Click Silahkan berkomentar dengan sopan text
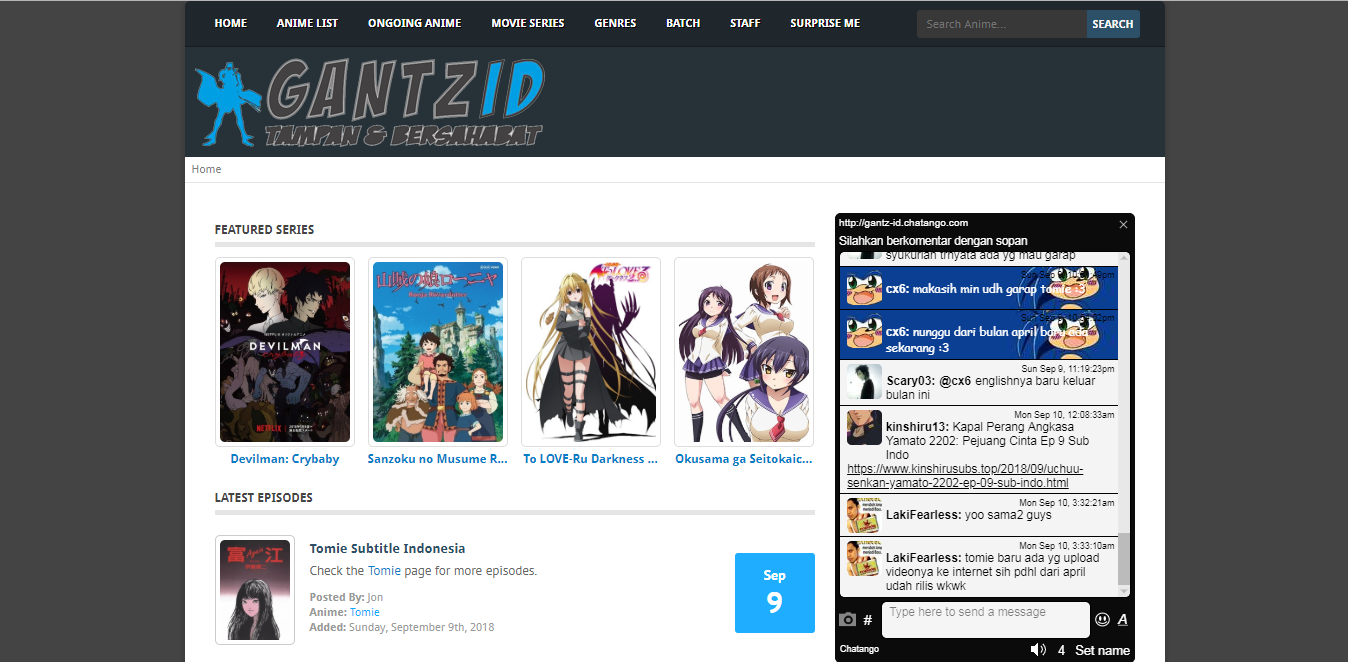The image size is (1348, 662). pos(933,241)
